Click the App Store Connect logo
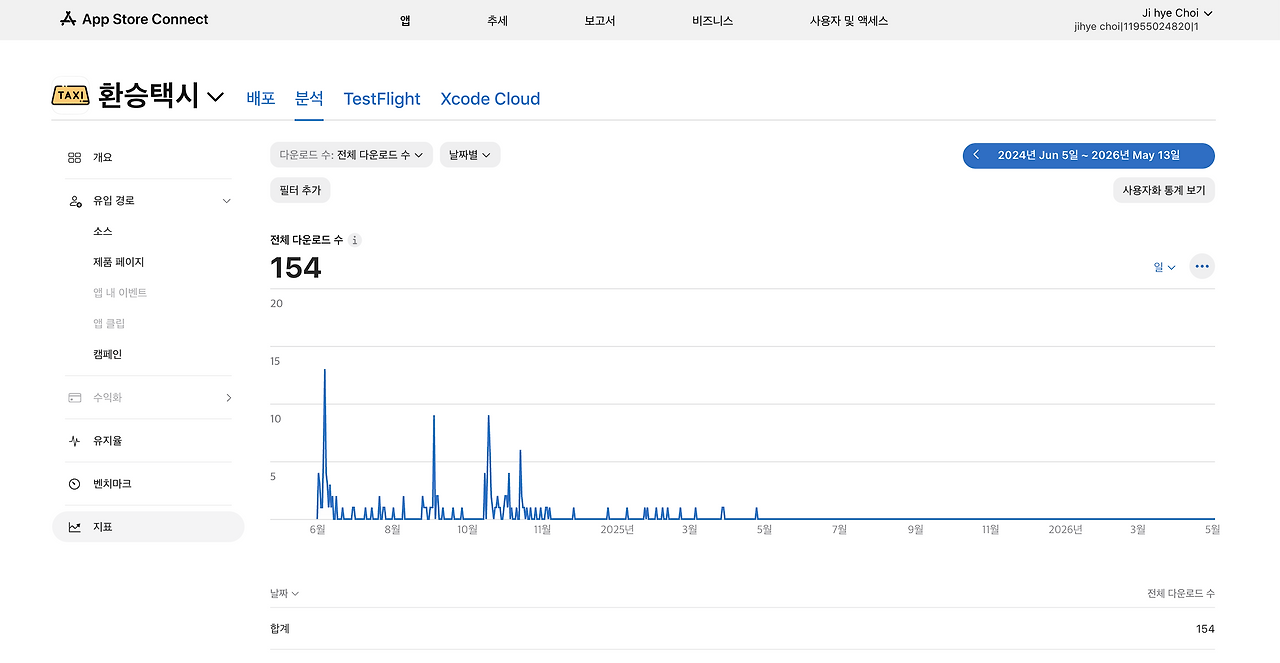 click(x=134, y=19)
